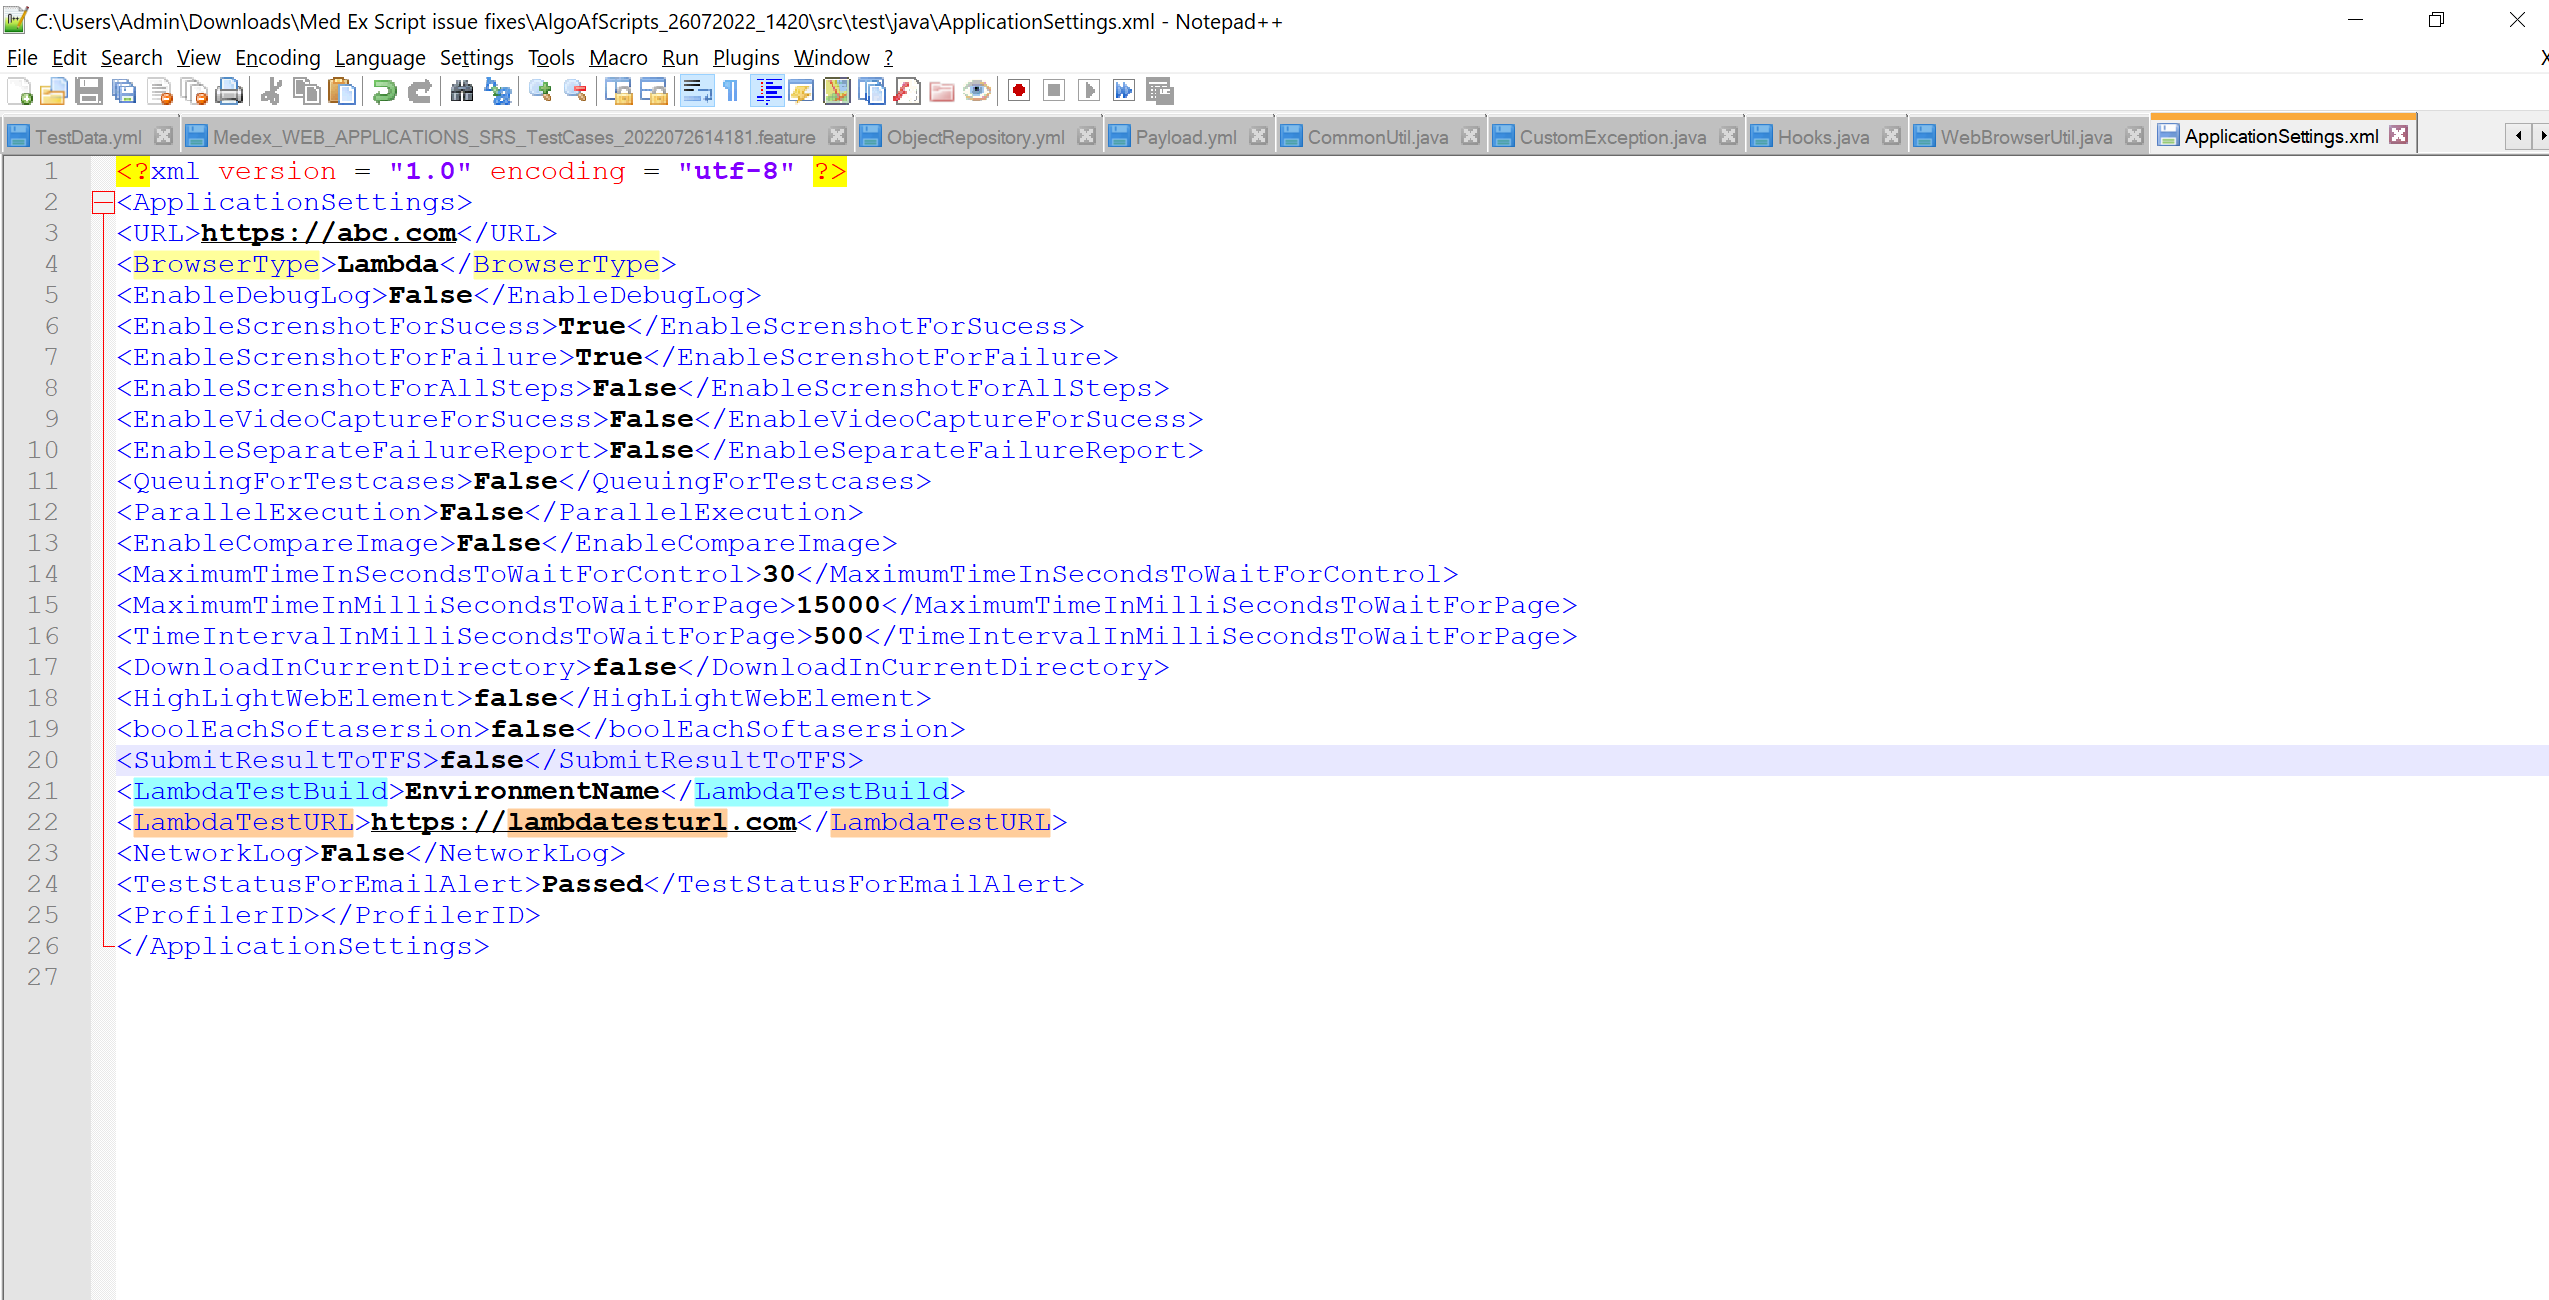Click line number 20 in the margin
This screenshot has height=1300, width=2549.
43,760
